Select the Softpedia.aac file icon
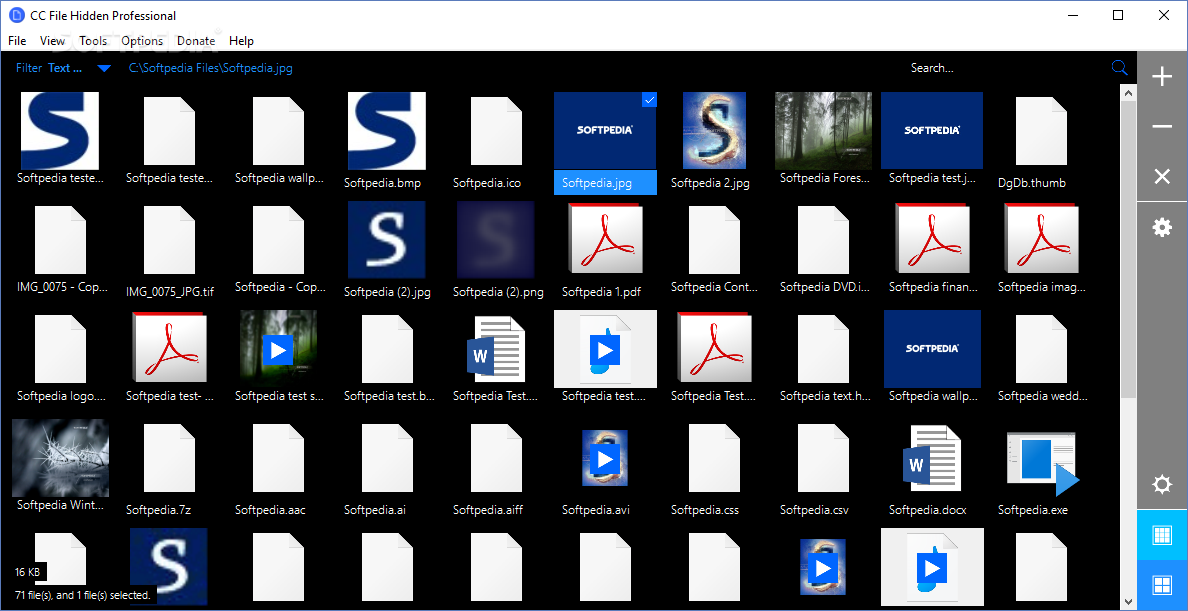Screen dimensions: 1188x611 click(x=278, y=459)
